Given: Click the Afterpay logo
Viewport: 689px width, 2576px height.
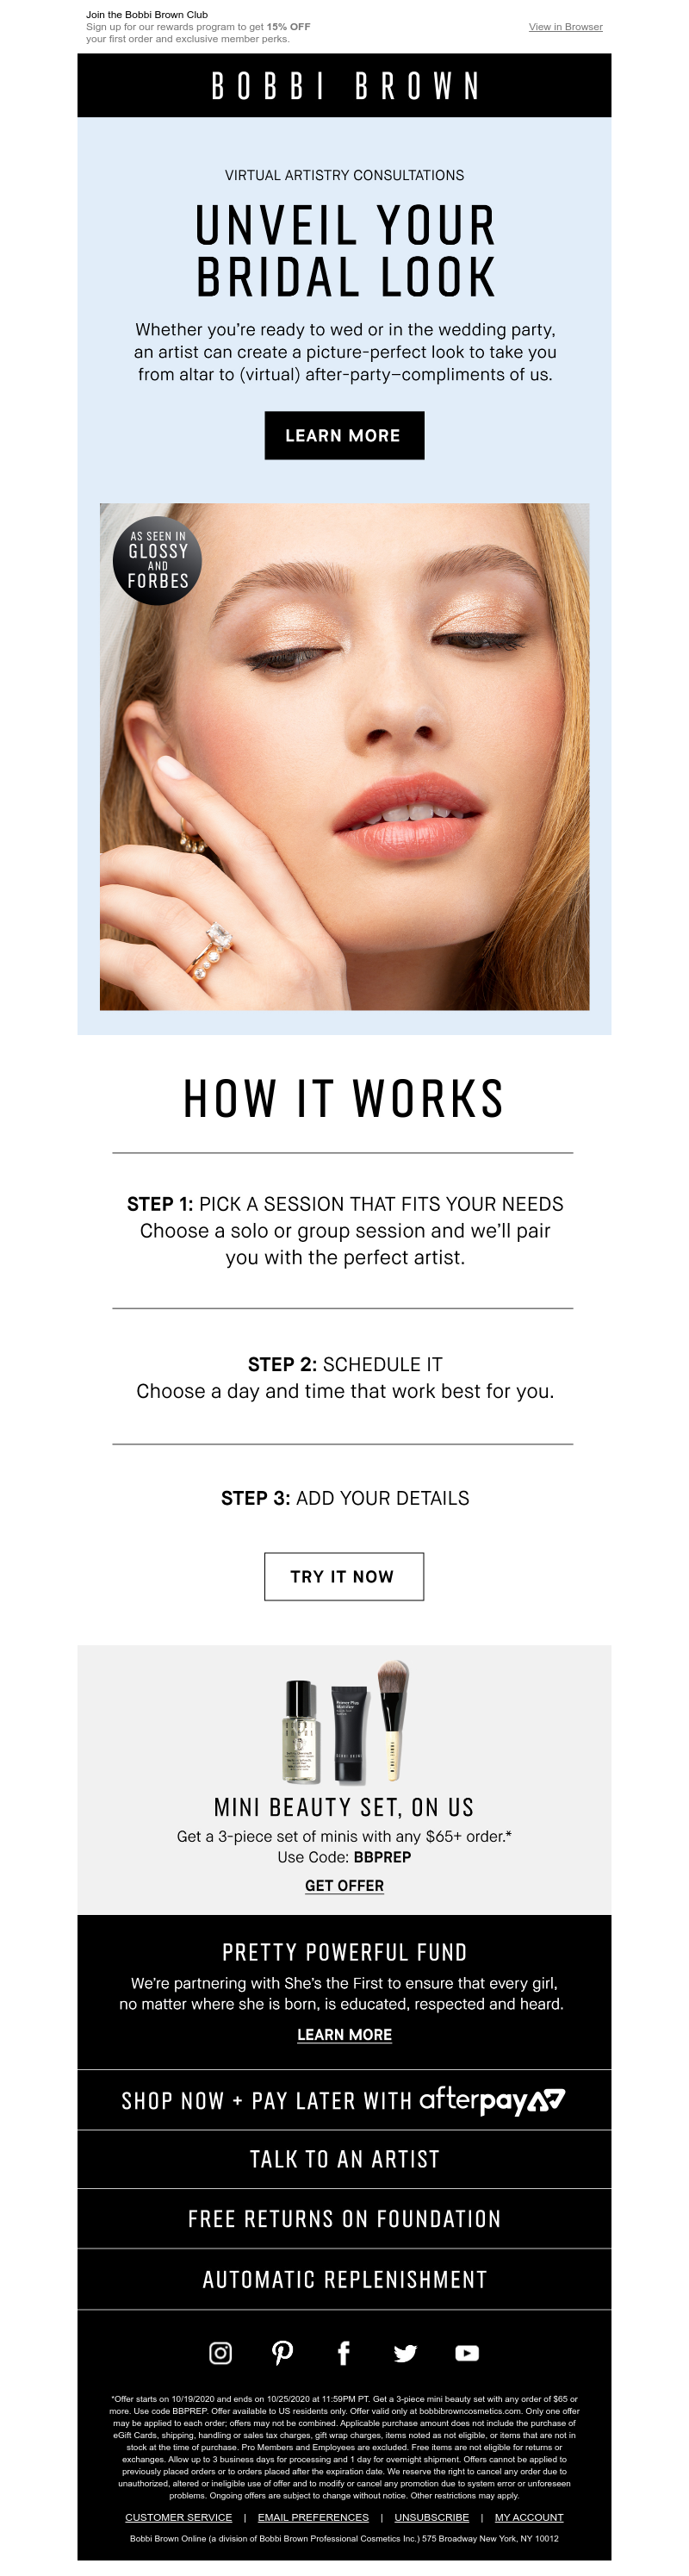Looking at the screenshot, I should [492, 2099].
